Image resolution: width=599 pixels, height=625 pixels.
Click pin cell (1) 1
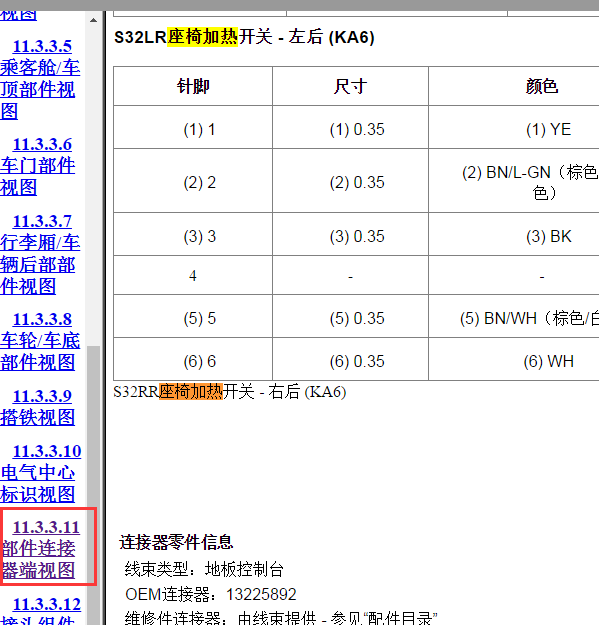pos(193,128)
